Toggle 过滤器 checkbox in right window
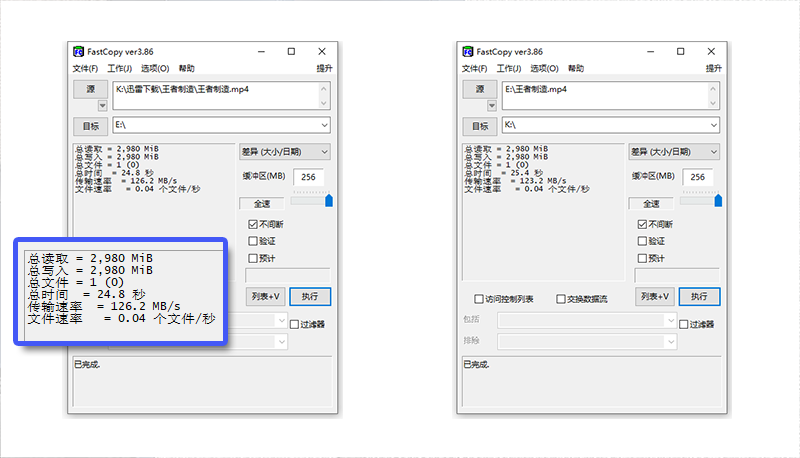This screenshot has height=458, width=800. tap(684, 324)
